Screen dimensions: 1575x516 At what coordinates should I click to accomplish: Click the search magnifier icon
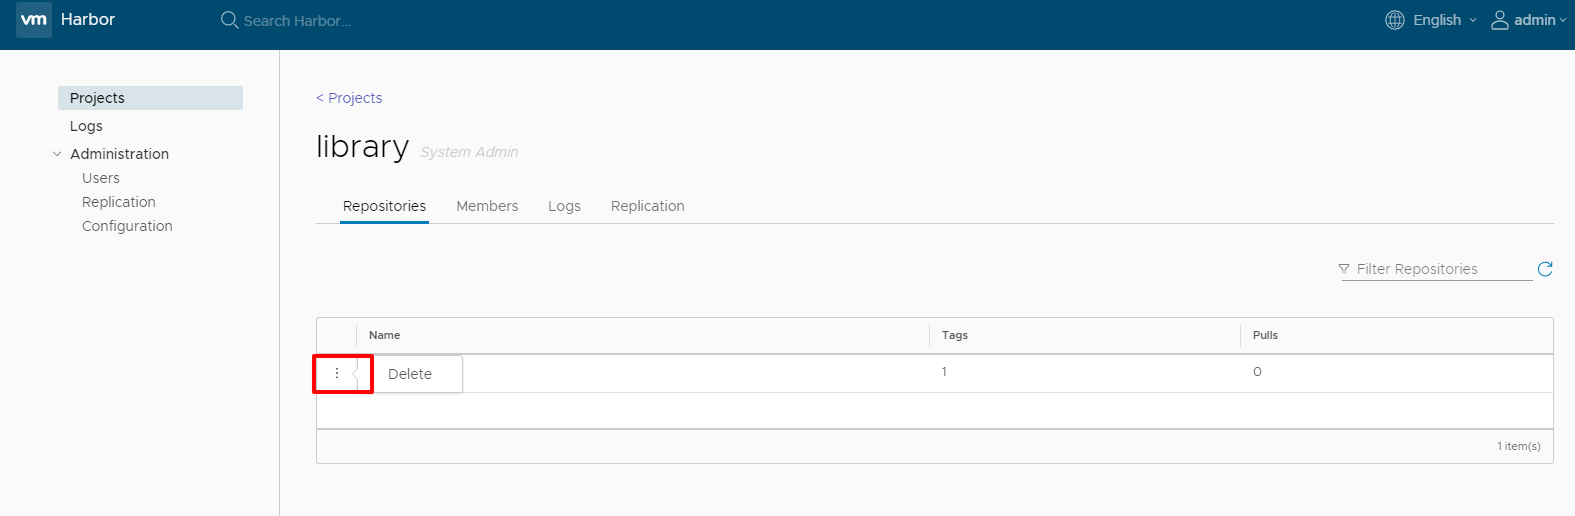point(229,20)
